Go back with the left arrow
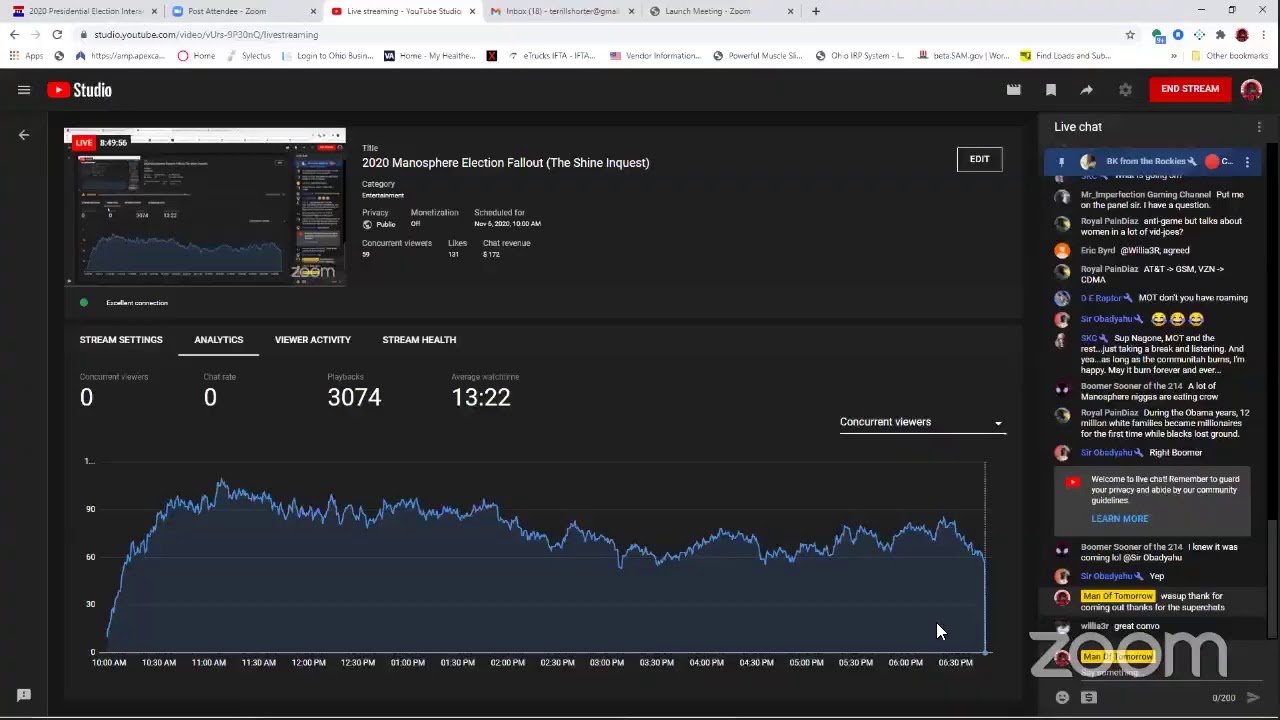1280x720 pixels. tap(24, 135)
